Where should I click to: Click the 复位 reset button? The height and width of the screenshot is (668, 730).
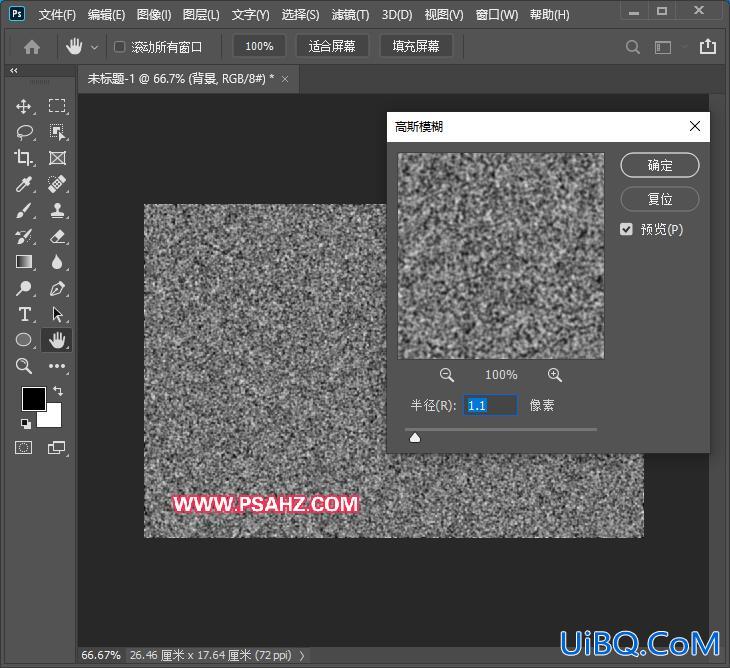pos(660,199)
